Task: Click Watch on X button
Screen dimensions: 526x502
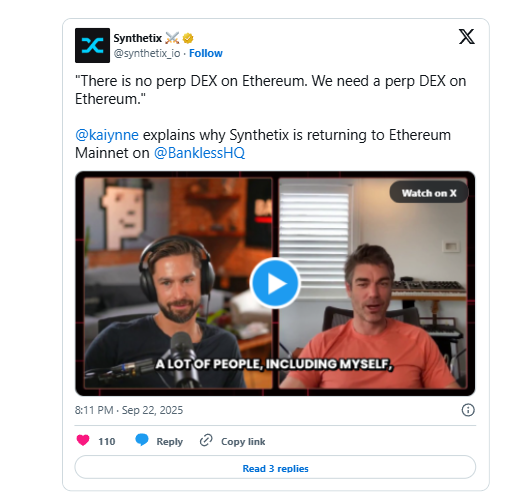Action: (x=429, y=193)
